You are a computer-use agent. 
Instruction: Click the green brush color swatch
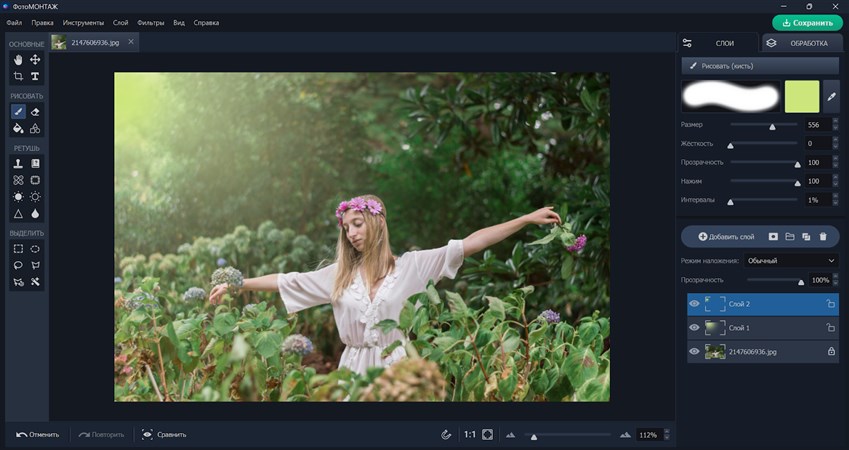[802, 97]
